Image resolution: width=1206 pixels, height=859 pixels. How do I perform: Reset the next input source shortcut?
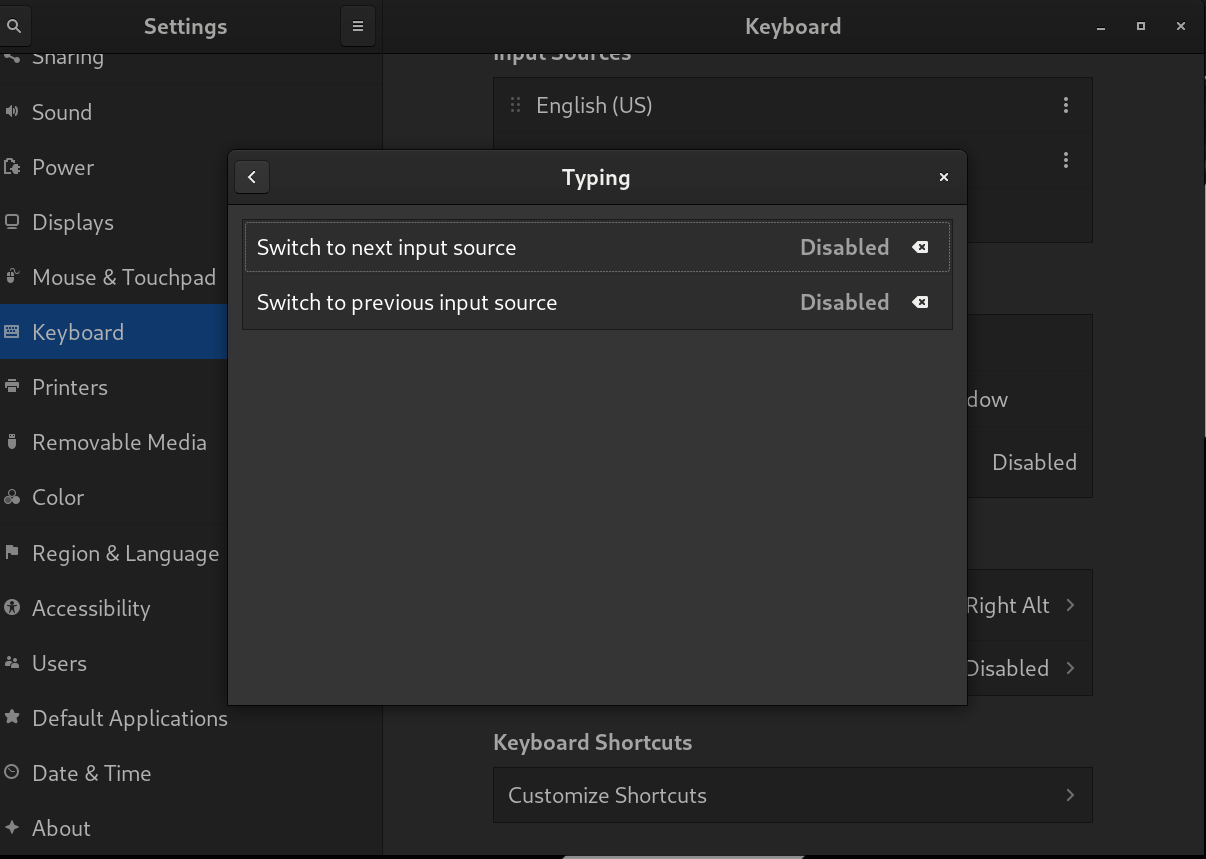[920, 247]
